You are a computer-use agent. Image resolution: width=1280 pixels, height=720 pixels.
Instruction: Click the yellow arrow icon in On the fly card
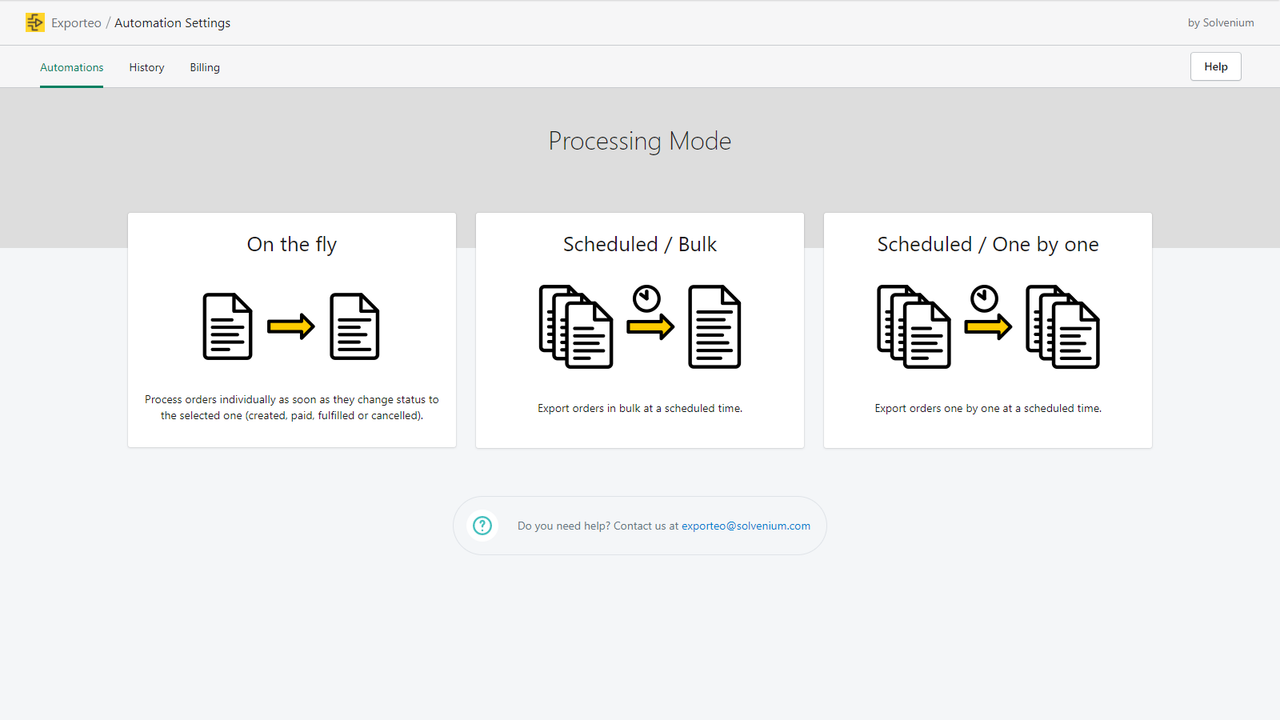pyautogui.click(x=291, y=326)
